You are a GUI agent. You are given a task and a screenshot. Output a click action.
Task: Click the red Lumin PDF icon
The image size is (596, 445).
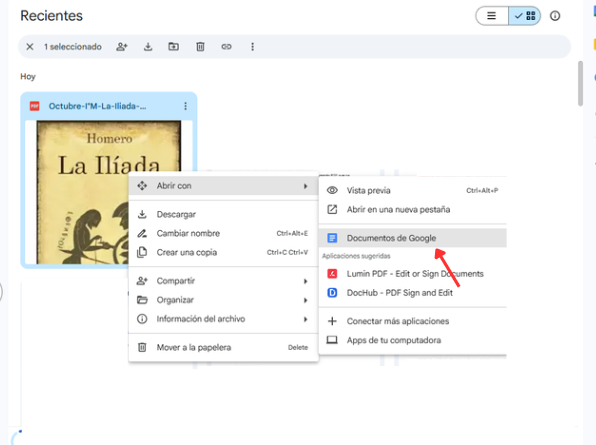tap(332, 274)
